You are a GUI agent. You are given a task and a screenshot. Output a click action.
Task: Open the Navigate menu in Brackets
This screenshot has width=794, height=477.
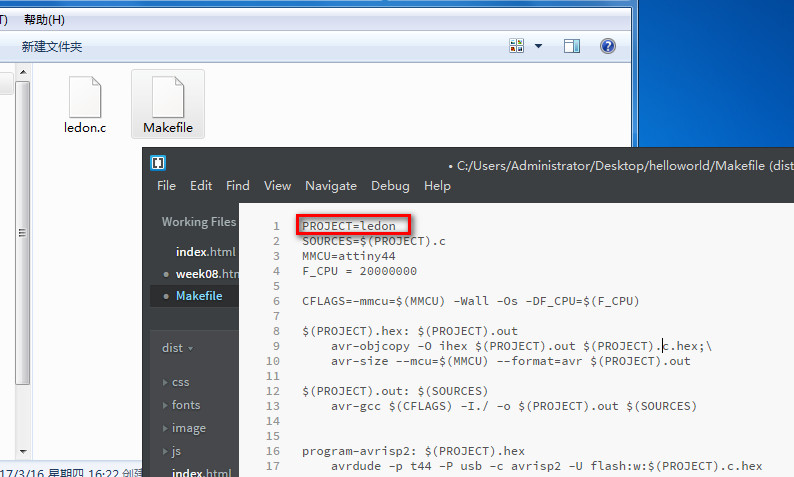(x=331, y=186)
